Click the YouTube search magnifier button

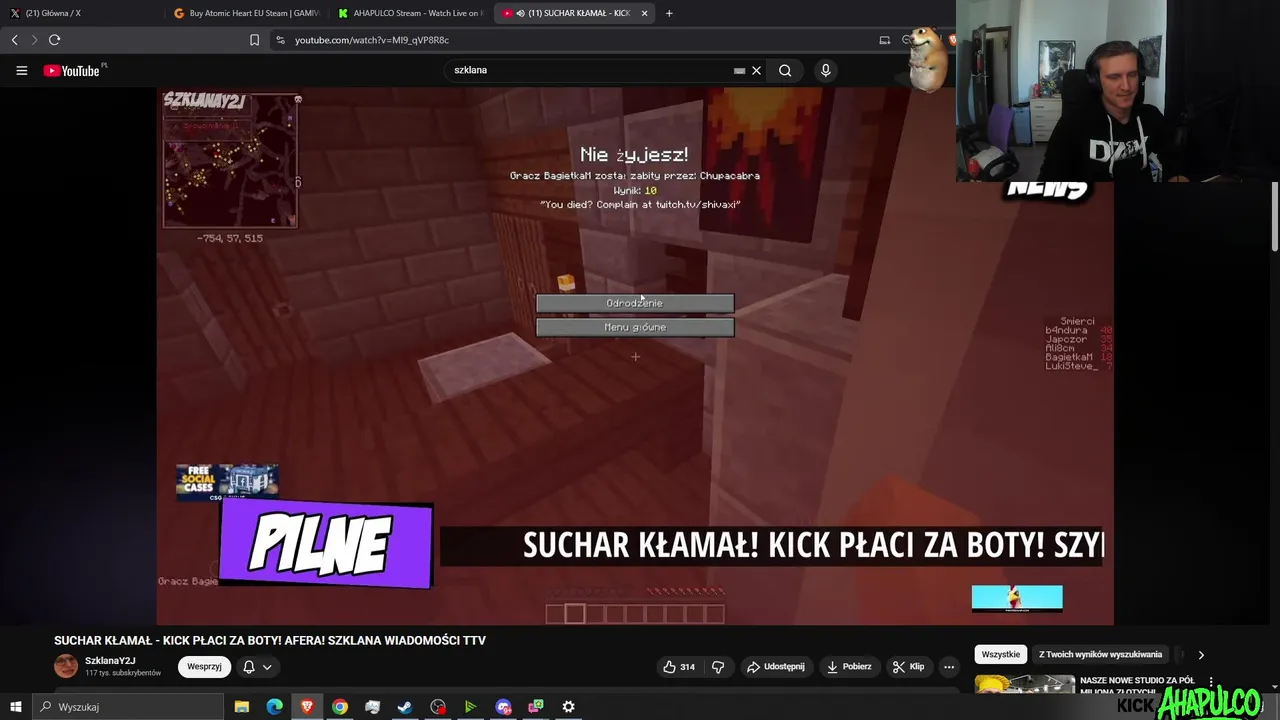coord(785,70)
